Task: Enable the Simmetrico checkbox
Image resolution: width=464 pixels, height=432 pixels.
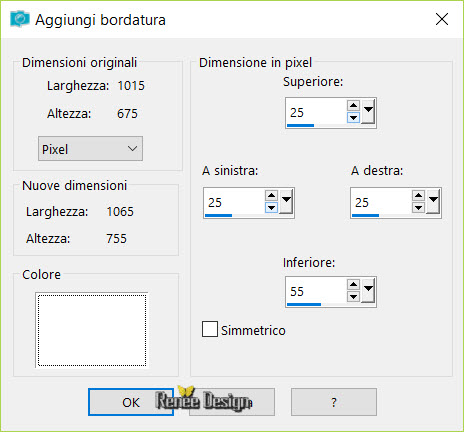Action: 210,329
